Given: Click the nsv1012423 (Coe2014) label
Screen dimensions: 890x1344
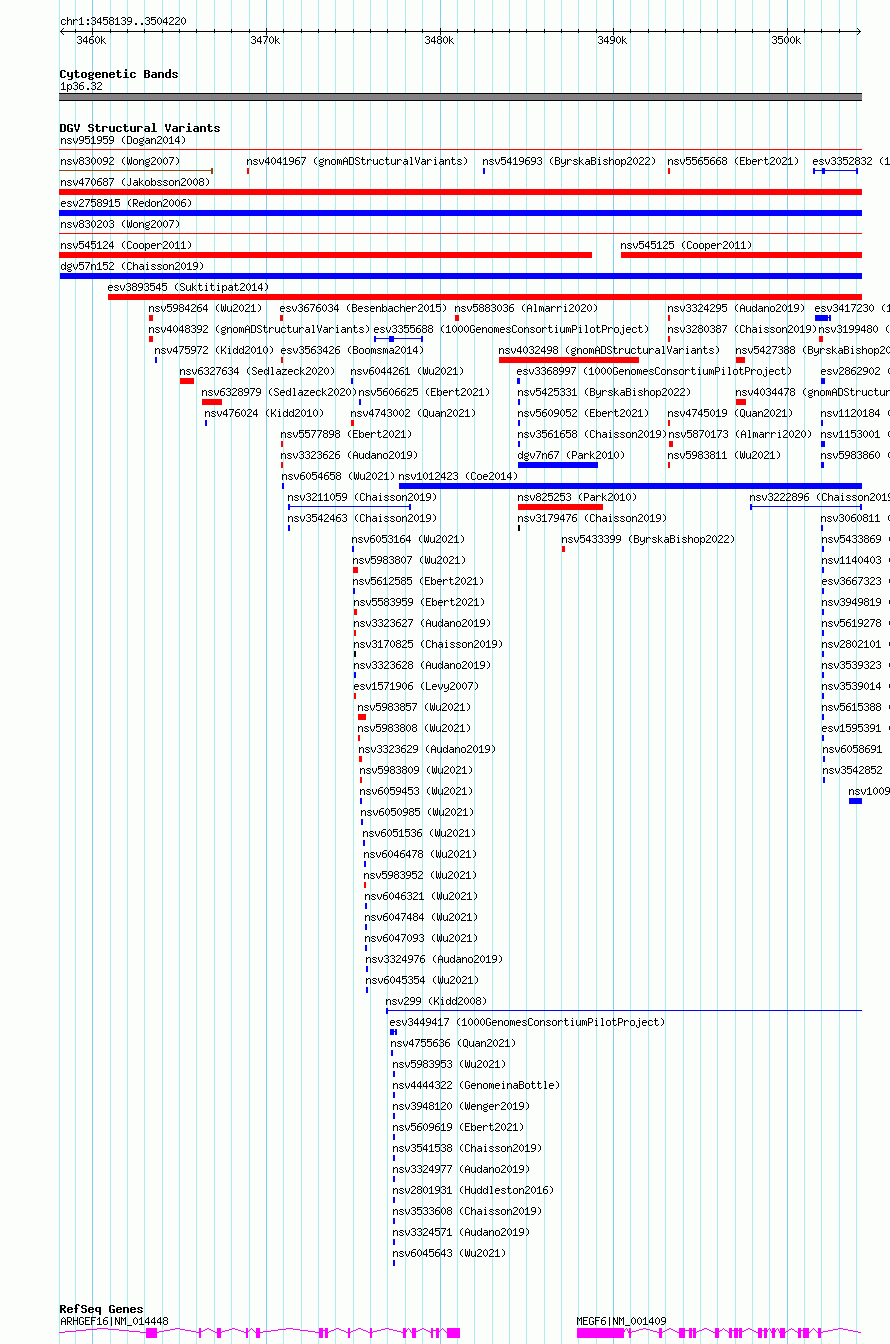Looking at the screenshot, I should pos(459,476).
